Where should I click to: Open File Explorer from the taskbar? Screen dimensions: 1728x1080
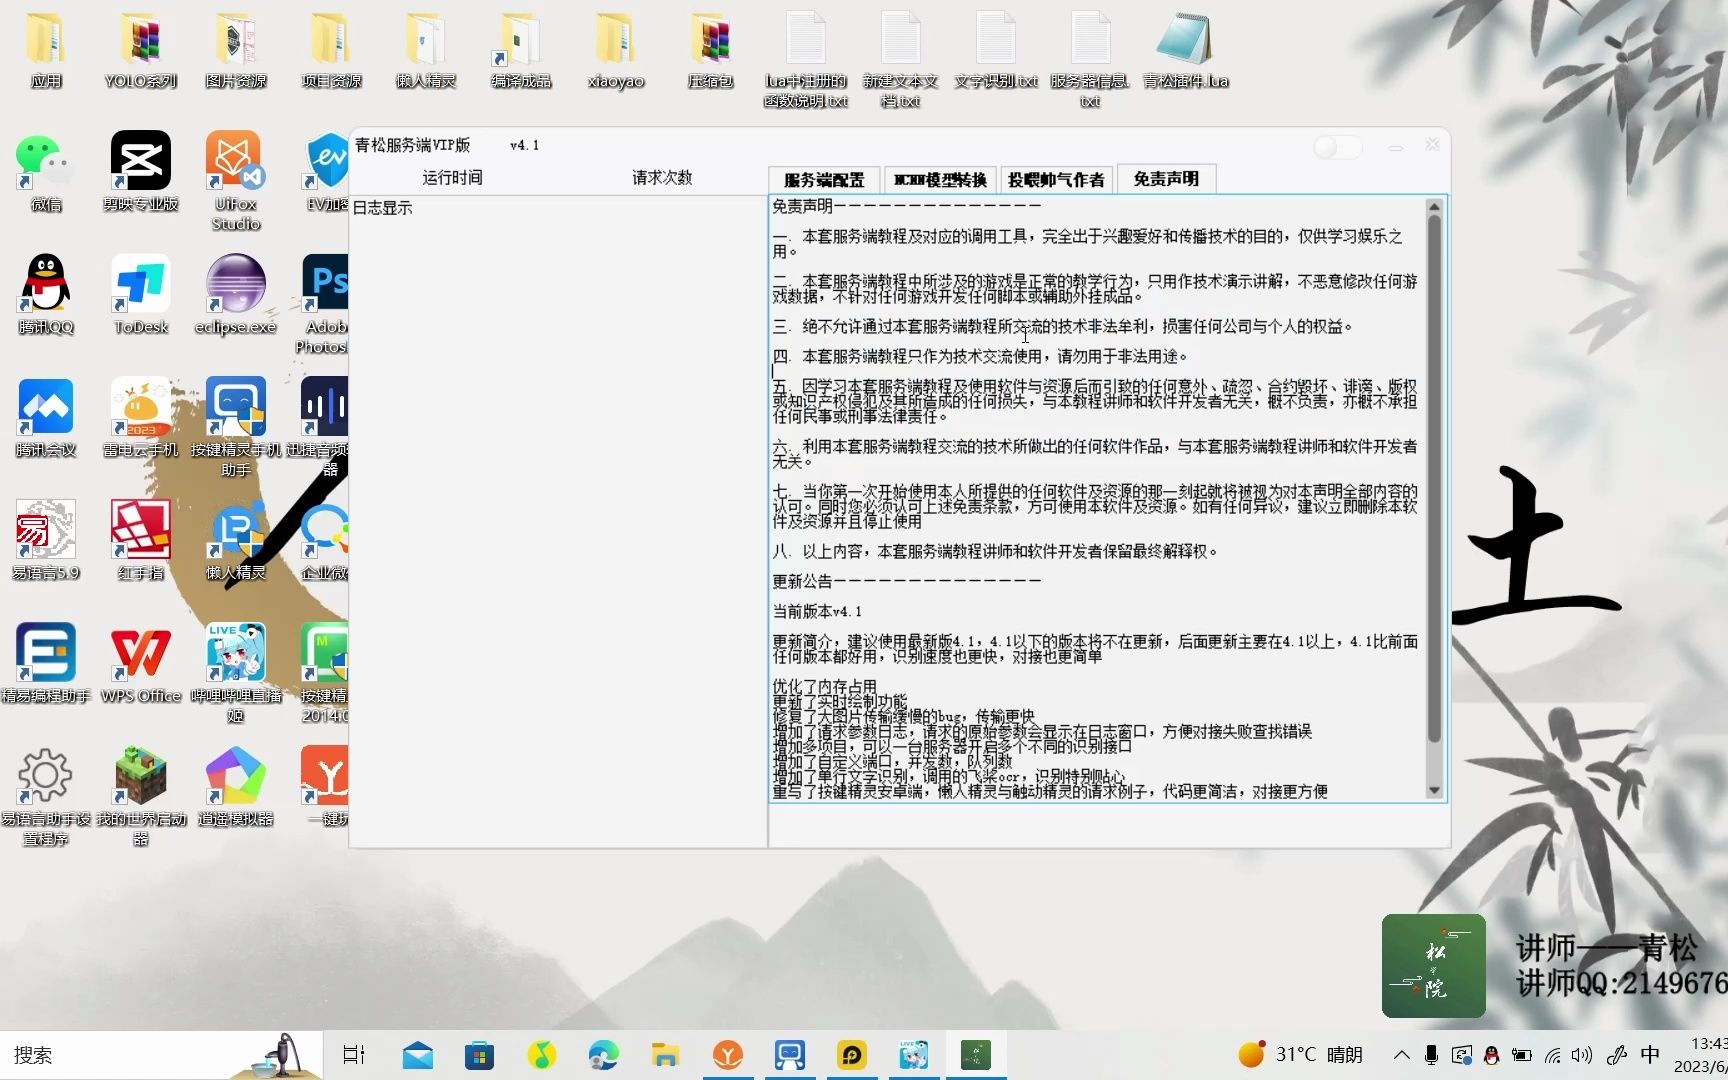[665, 1055]
